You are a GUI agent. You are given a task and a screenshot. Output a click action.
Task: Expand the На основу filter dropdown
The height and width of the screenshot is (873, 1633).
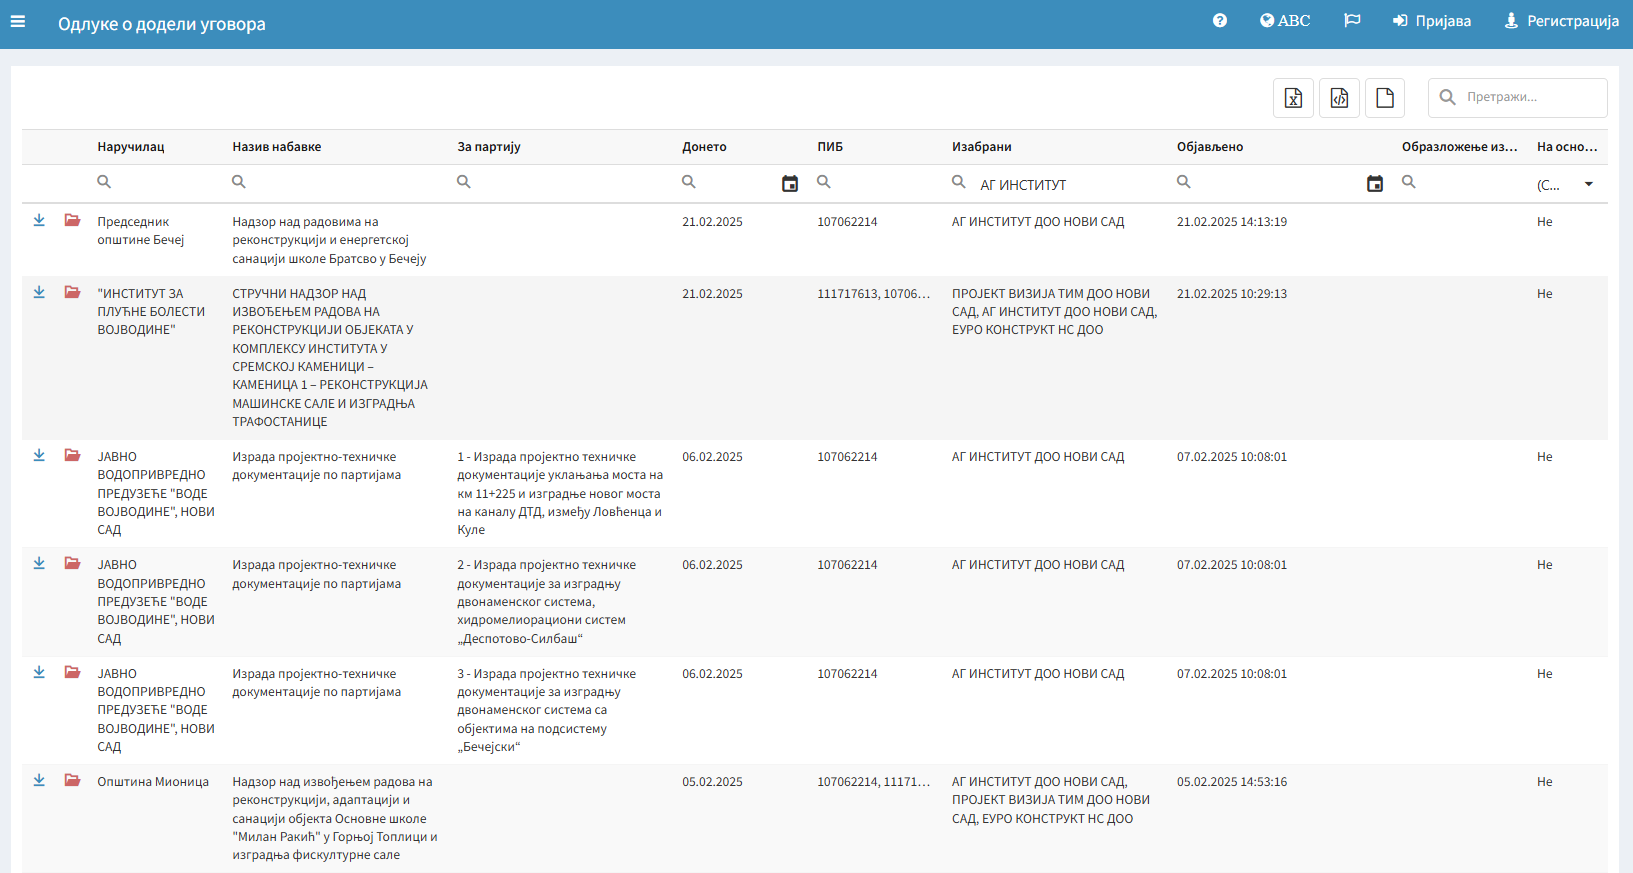click(1588, 184)
